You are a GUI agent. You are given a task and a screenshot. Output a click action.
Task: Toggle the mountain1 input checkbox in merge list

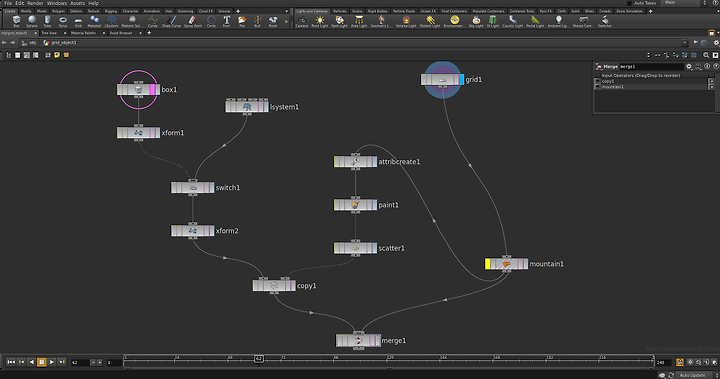(597, 87)
